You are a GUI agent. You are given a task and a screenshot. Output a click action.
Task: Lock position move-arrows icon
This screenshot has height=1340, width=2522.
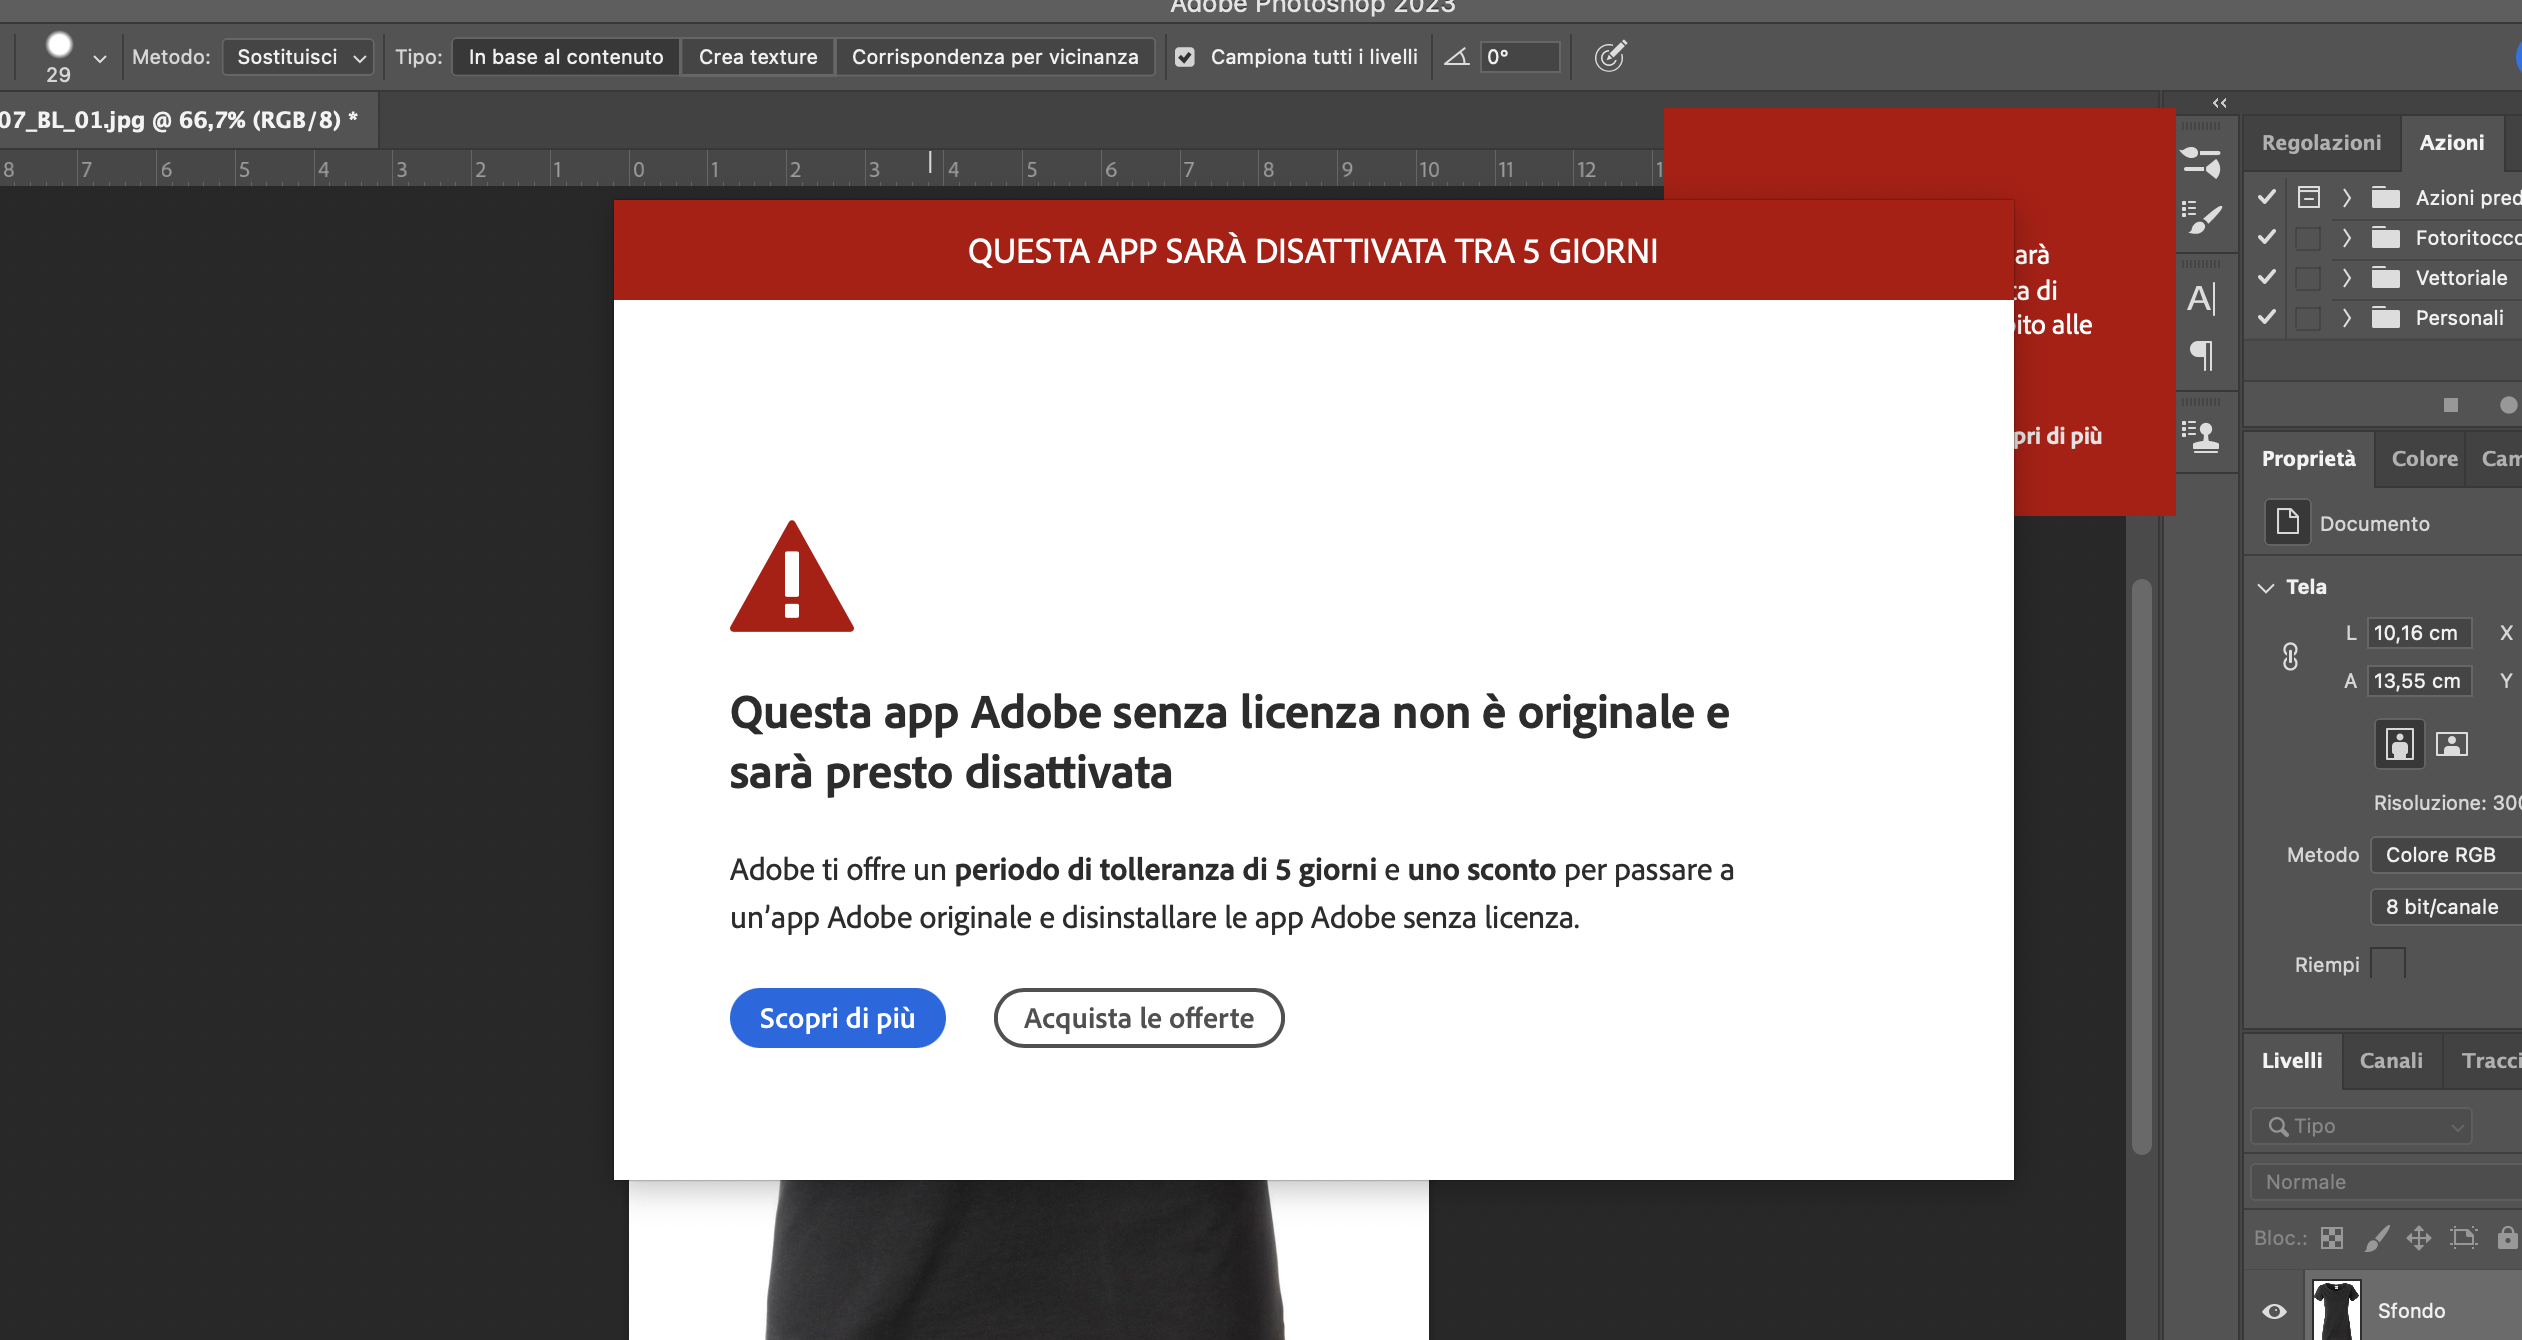(2419, 1238)
